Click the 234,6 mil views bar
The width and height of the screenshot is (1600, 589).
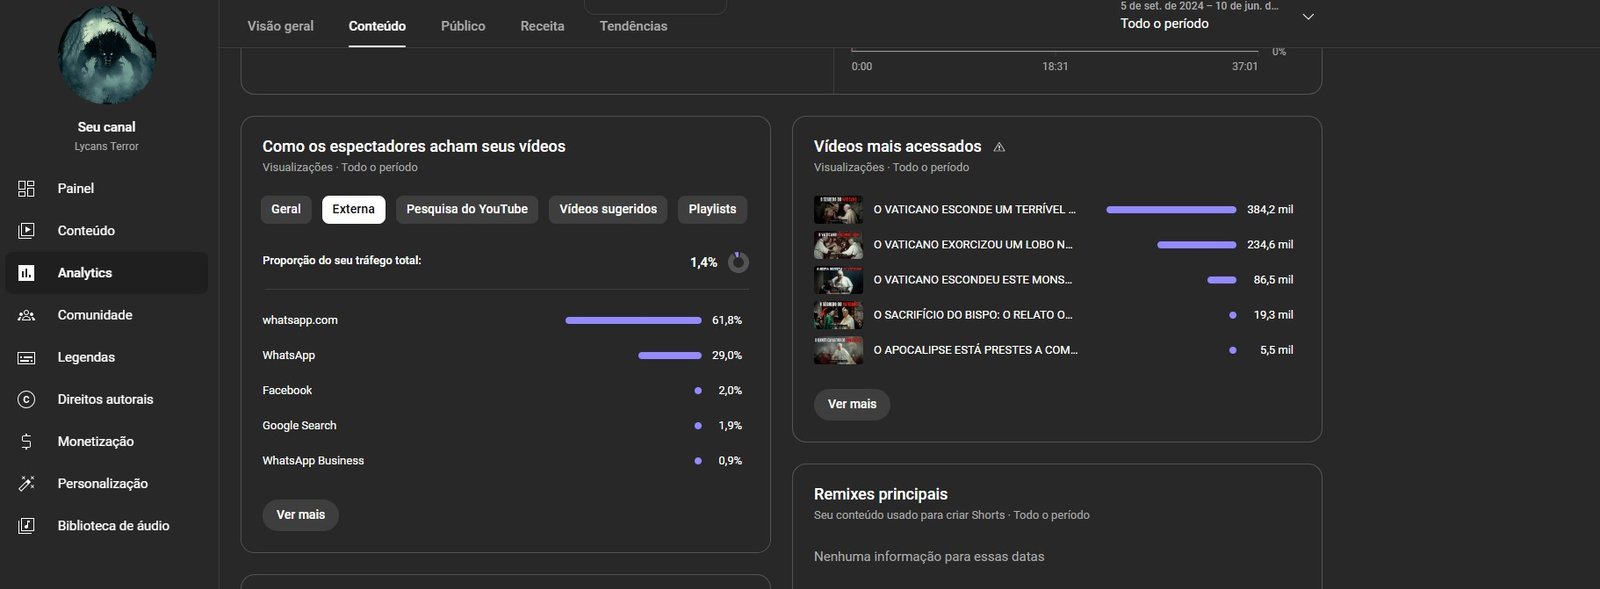(x=1197, y=244)
